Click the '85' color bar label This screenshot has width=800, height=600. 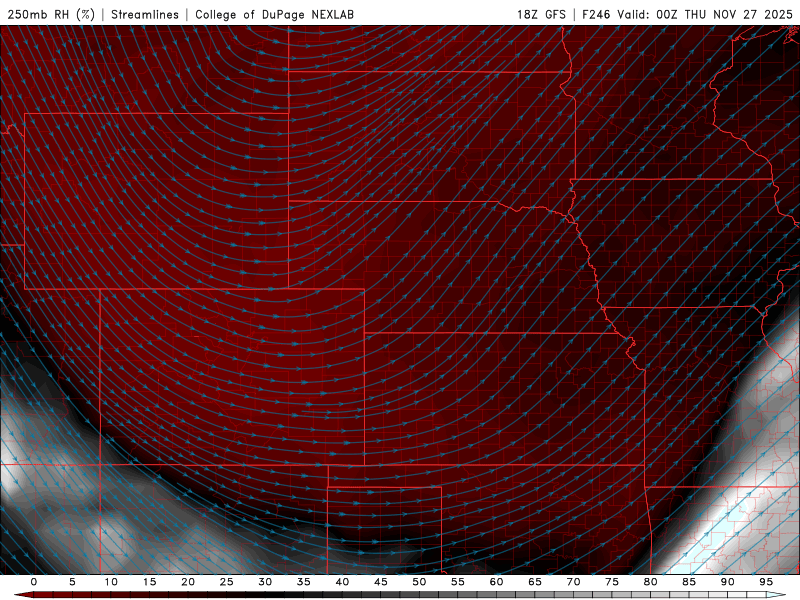689,582
